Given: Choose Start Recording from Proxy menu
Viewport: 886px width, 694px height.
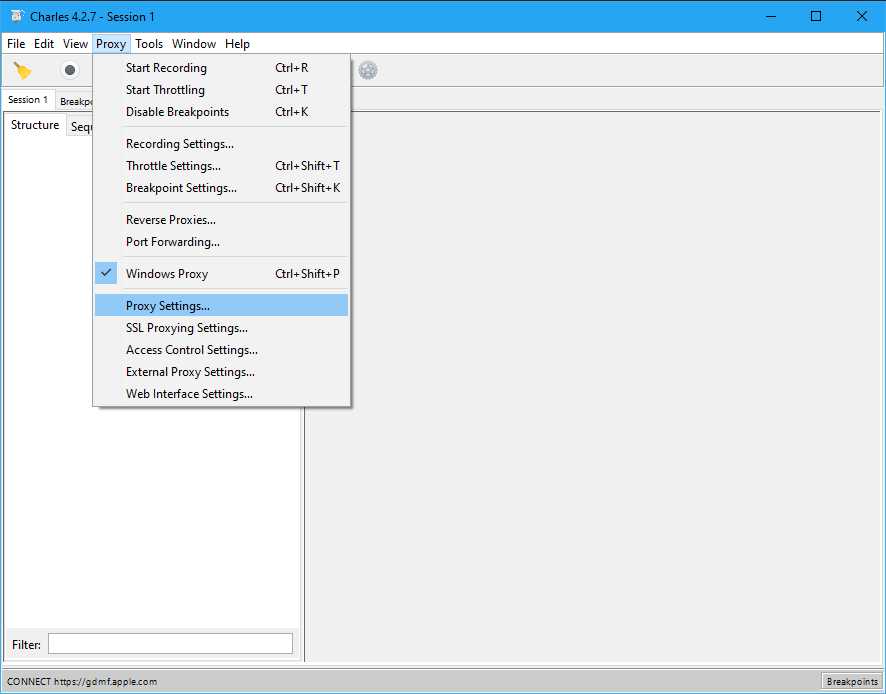Looking at the screenshot, I should [222, 68].
